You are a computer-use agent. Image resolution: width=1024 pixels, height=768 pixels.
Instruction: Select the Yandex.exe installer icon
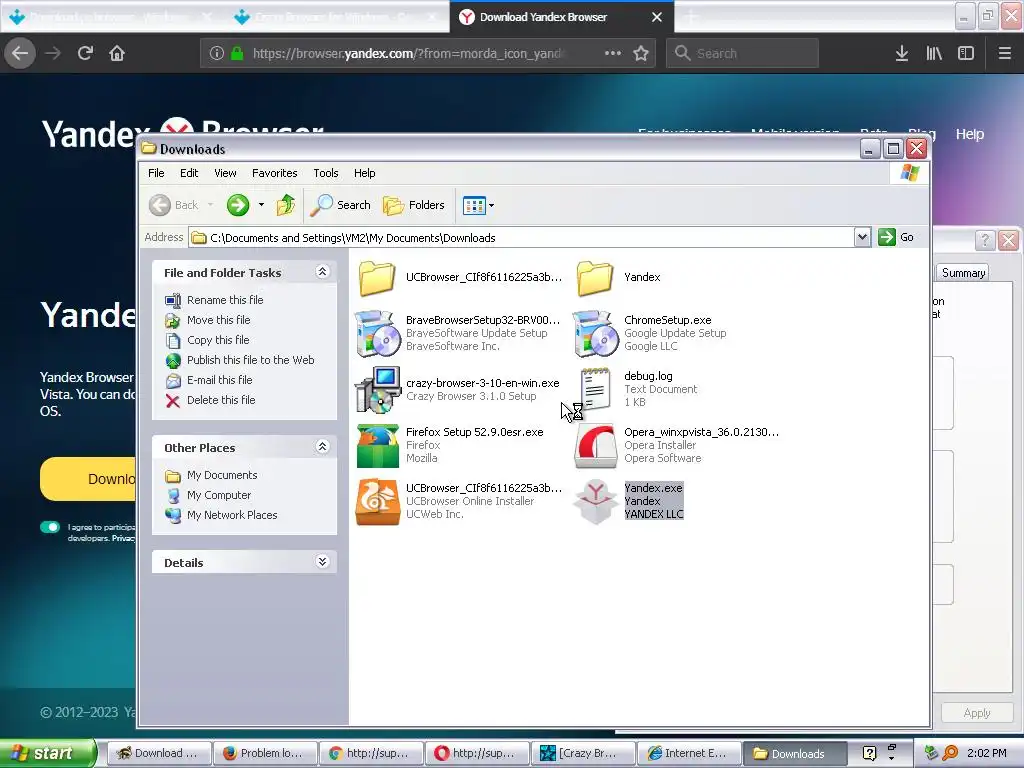(x=595, y=502)
